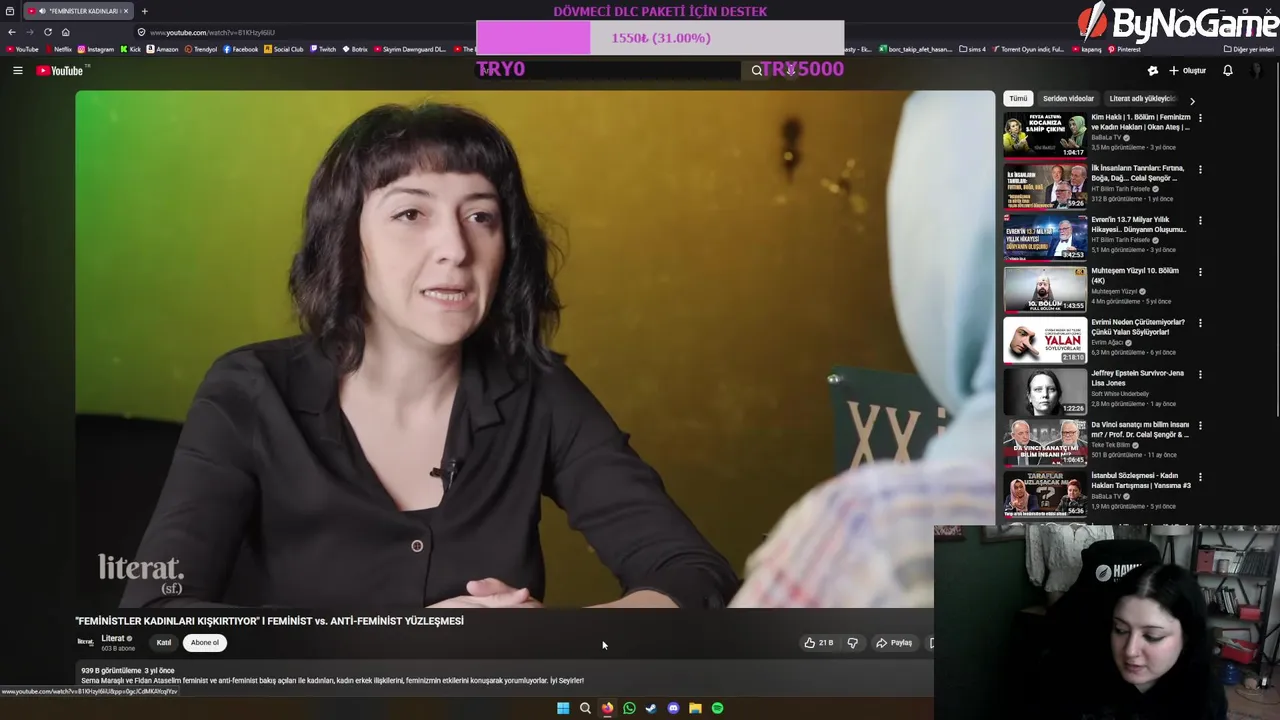Viewport: 1280px width, 720px height.
Task: Mute the tab via speaker icon
Action: pos(41,11)
